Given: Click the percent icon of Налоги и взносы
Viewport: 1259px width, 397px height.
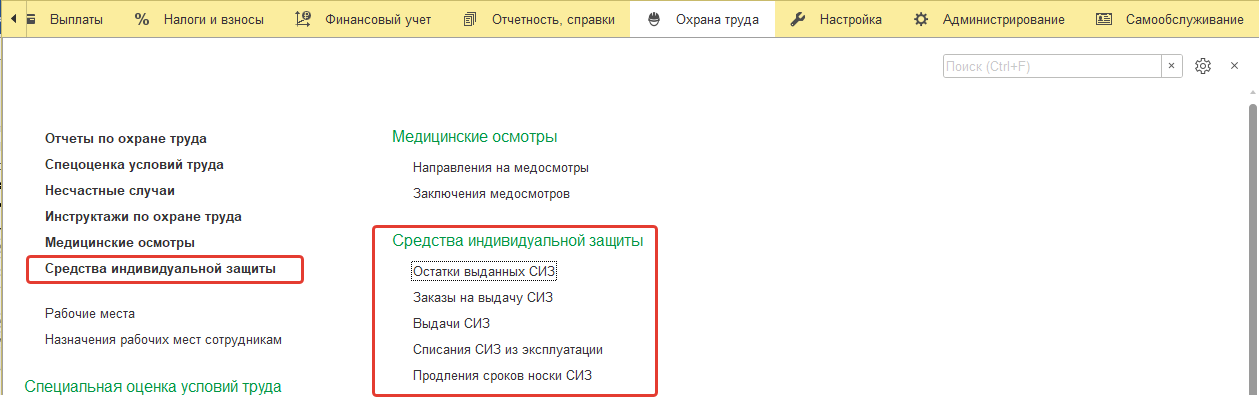Looking at the screenshot, I should point(142,19).
